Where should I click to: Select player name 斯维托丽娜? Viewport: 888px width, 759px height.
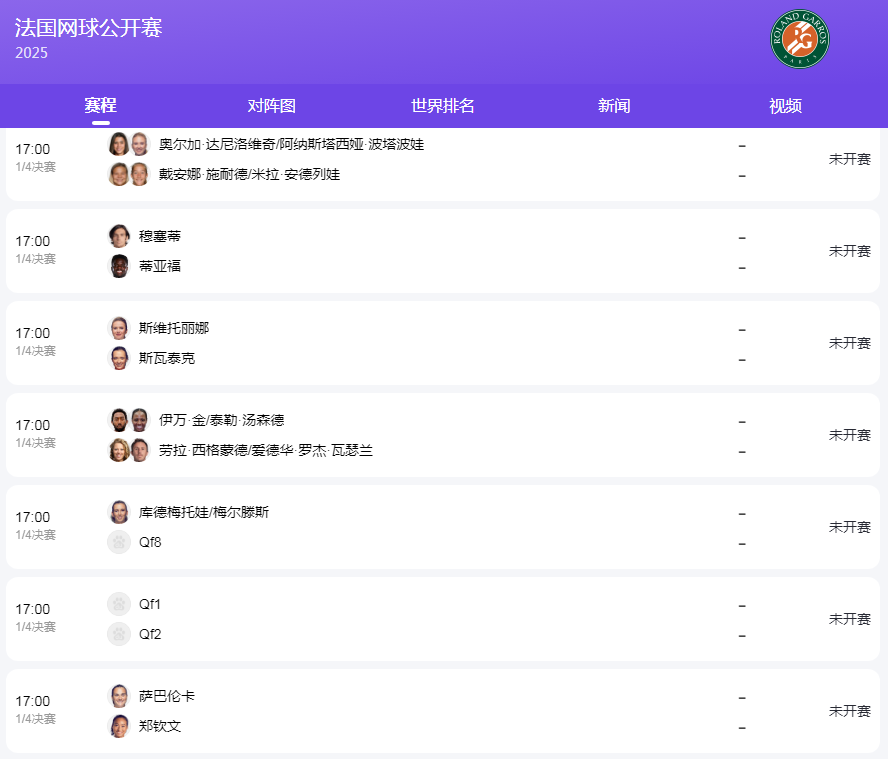(174, 328)
